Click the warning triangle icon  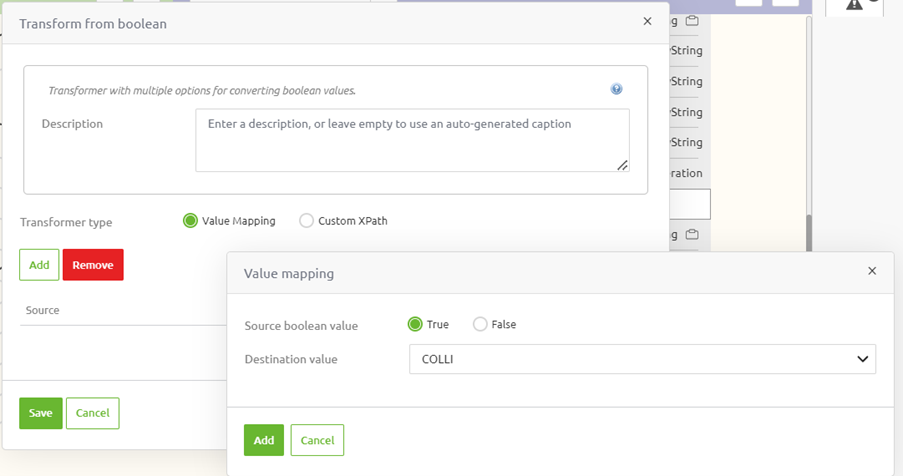click(854, 5)
